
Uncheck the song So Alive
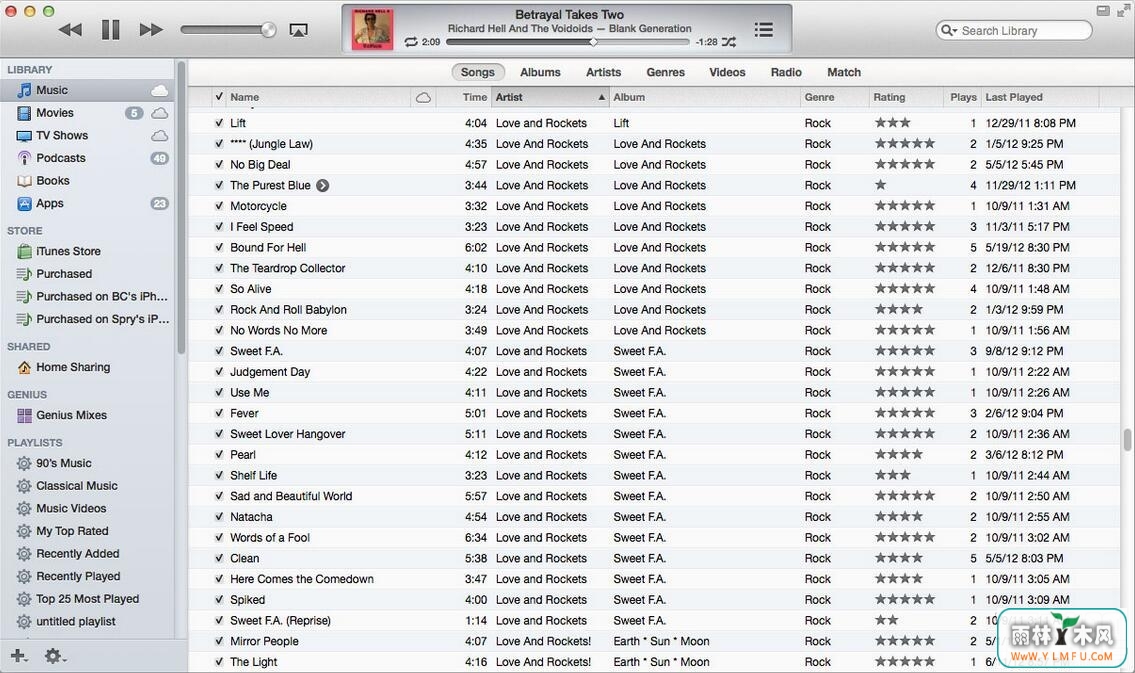pyautogui.click(x=219, y=289)
